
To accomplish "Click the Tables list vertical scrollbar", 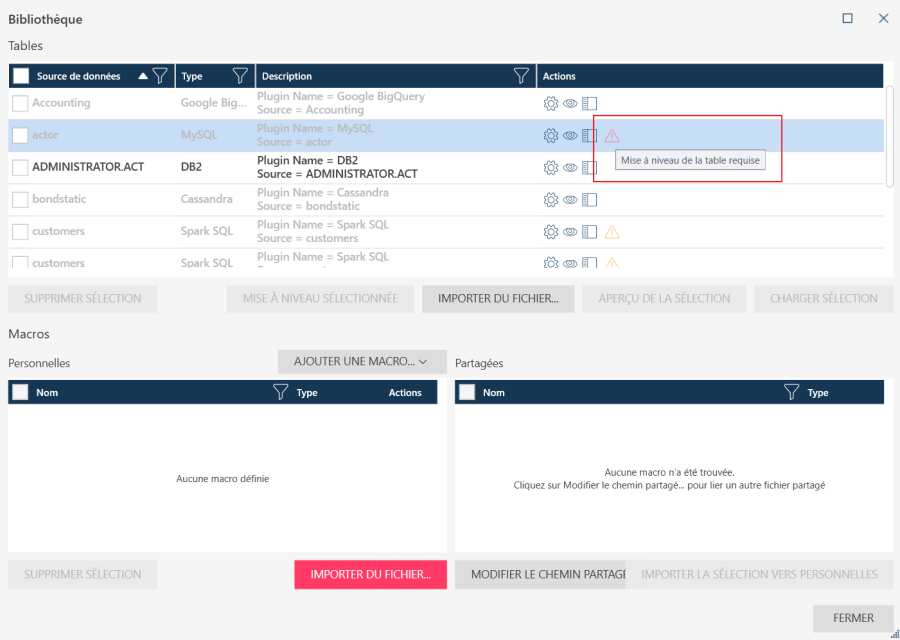I will coord(889,135).
